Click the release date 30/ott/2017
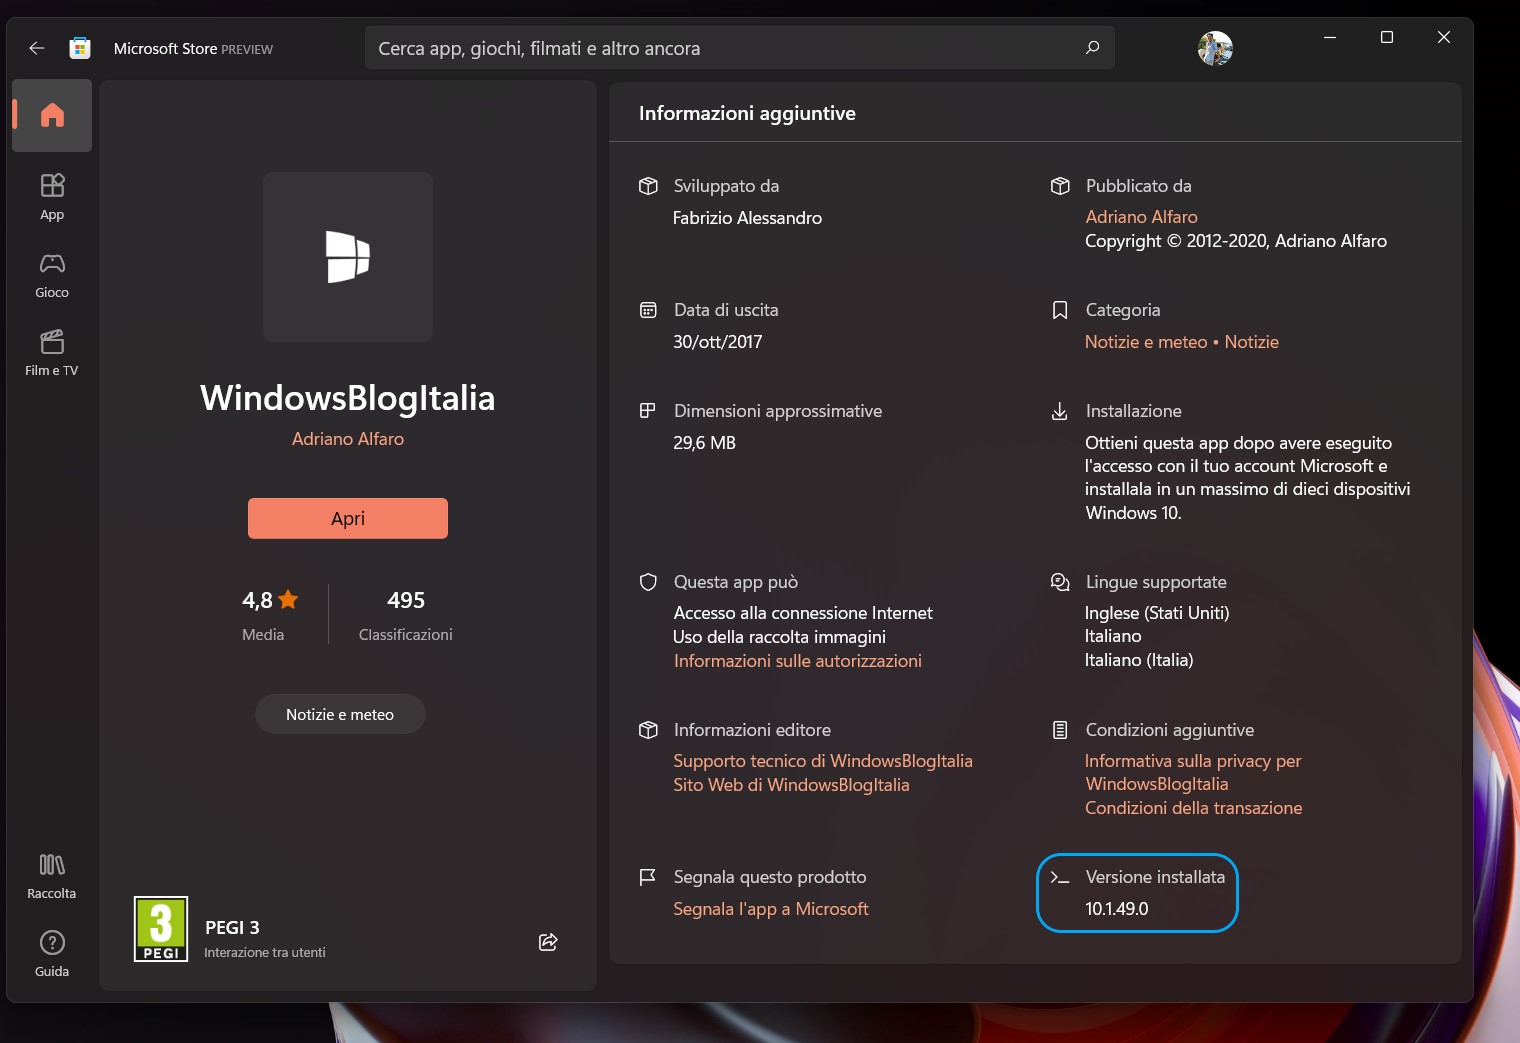Image resolution: width=1520 pixels, height=1043 pixels. pos(718,342)
